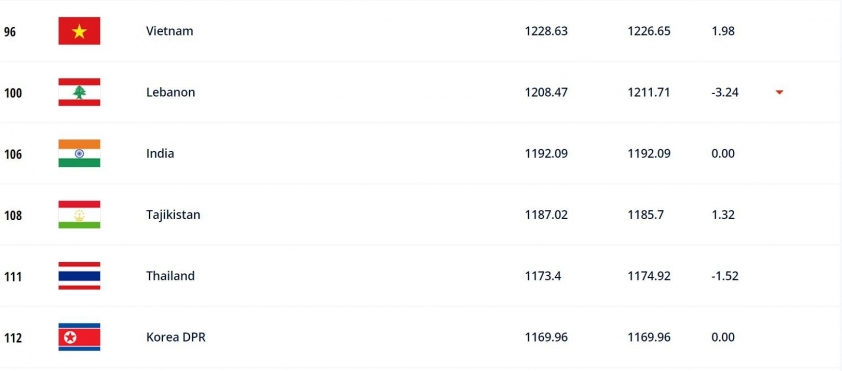Click the India flag icon

pyautogui.click(x=79, y=154)
